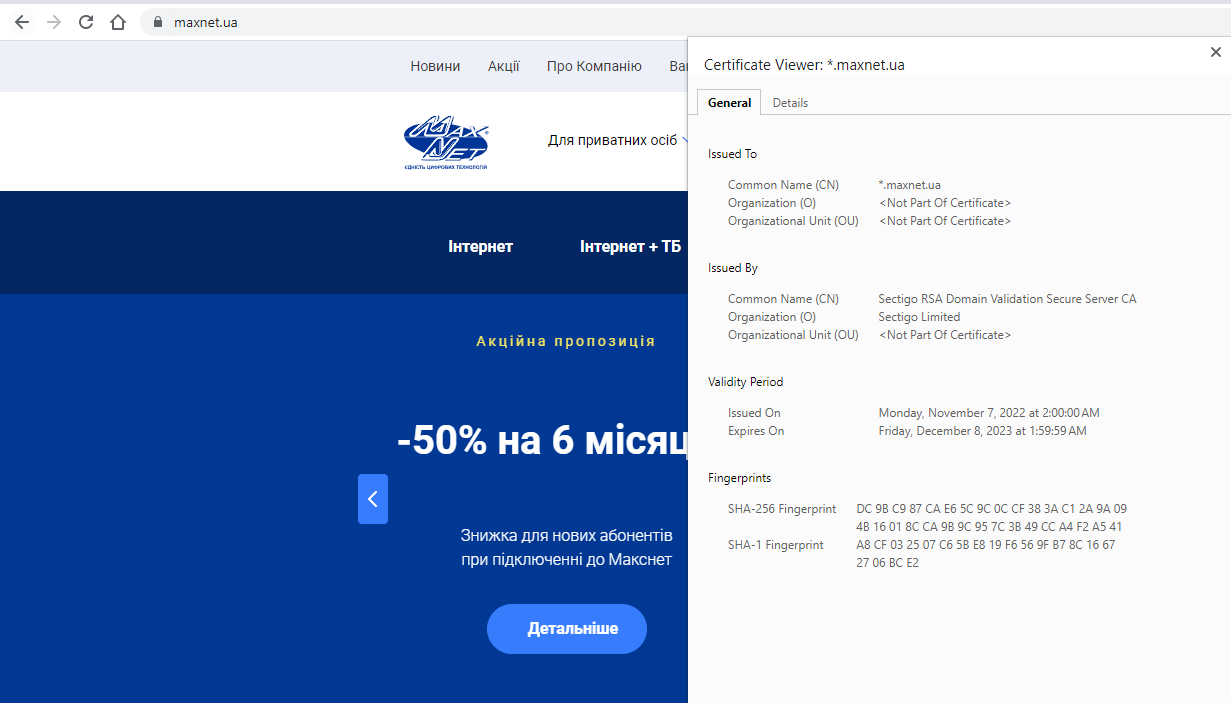Screen dimensions: 1231x703
Task: Click the SHA-256 fingerprint value
Action: click(x=991, y=518)
